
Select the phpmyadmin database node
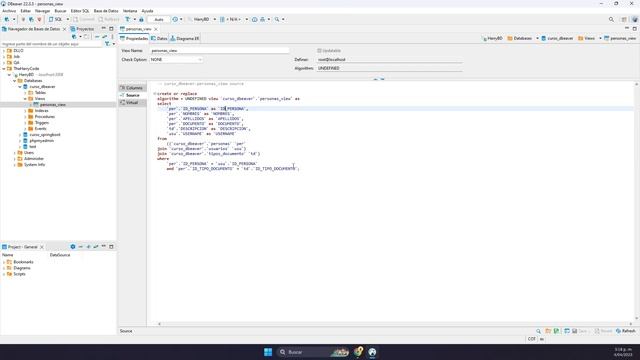coord(41,140)
